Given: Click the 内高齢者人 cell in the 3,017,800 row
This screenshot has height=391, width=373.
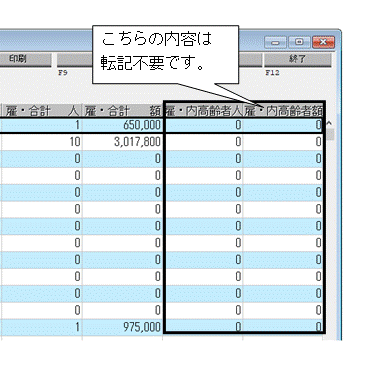Looking at the screenshot, I should pyautogui.click(x=204, y=142).
